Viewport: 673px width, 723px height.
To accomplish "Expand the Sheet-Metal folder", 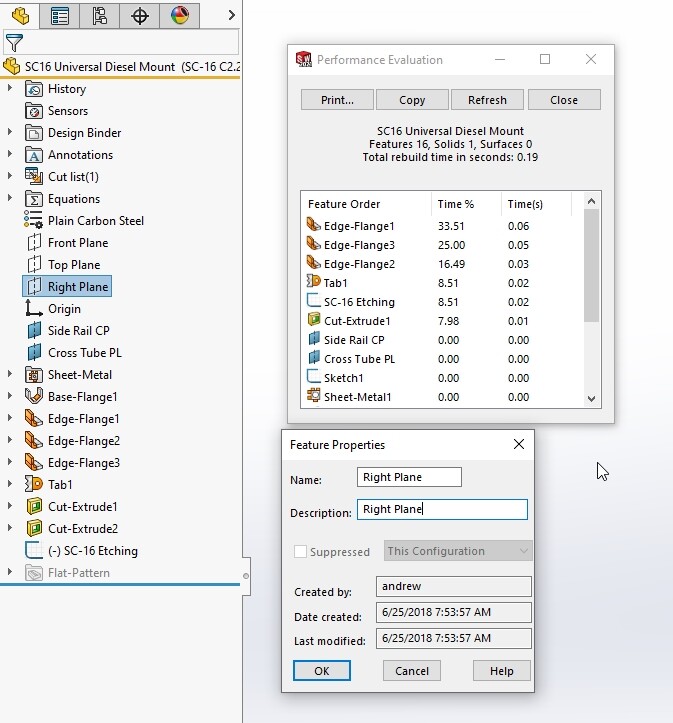I will point(10,374).
